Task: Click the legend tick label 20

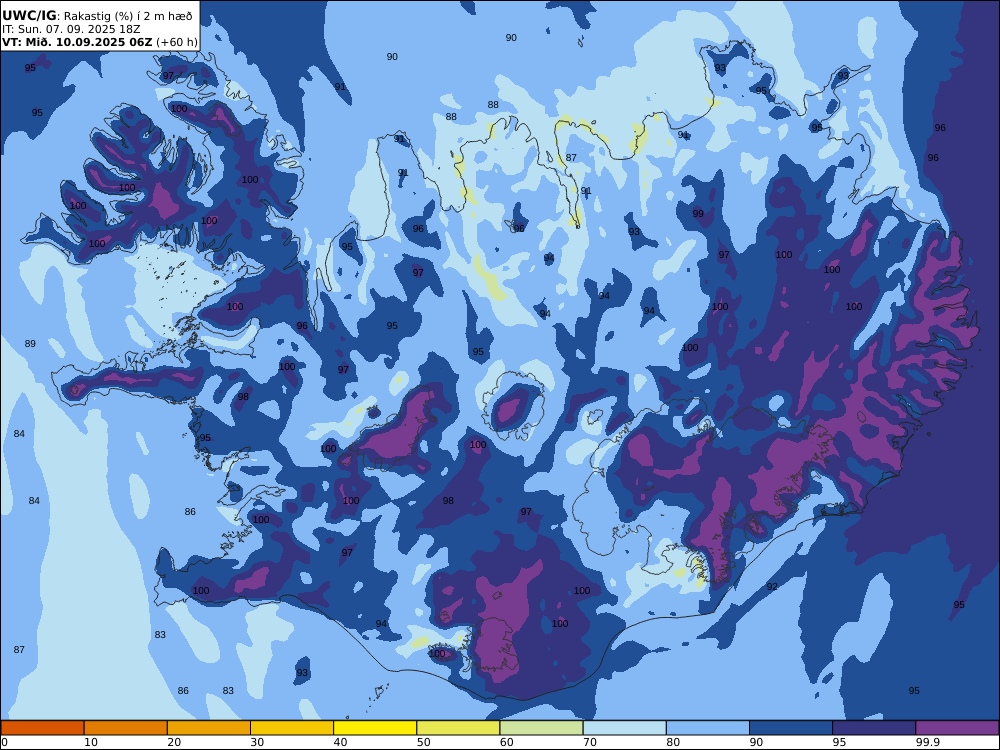Action: click(174, 742)
